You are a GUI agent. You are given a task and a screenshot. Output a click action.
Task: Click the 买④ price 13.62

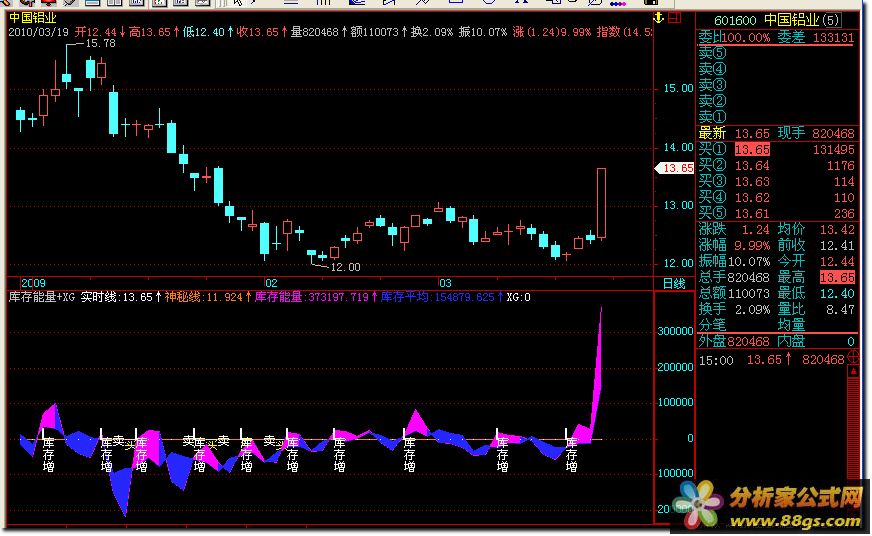[752, 198]
